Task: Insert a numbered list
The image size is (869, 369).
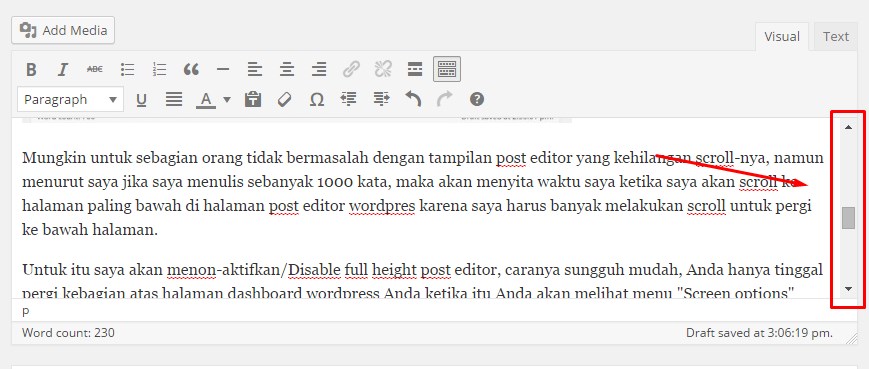Action: [160, 69]
